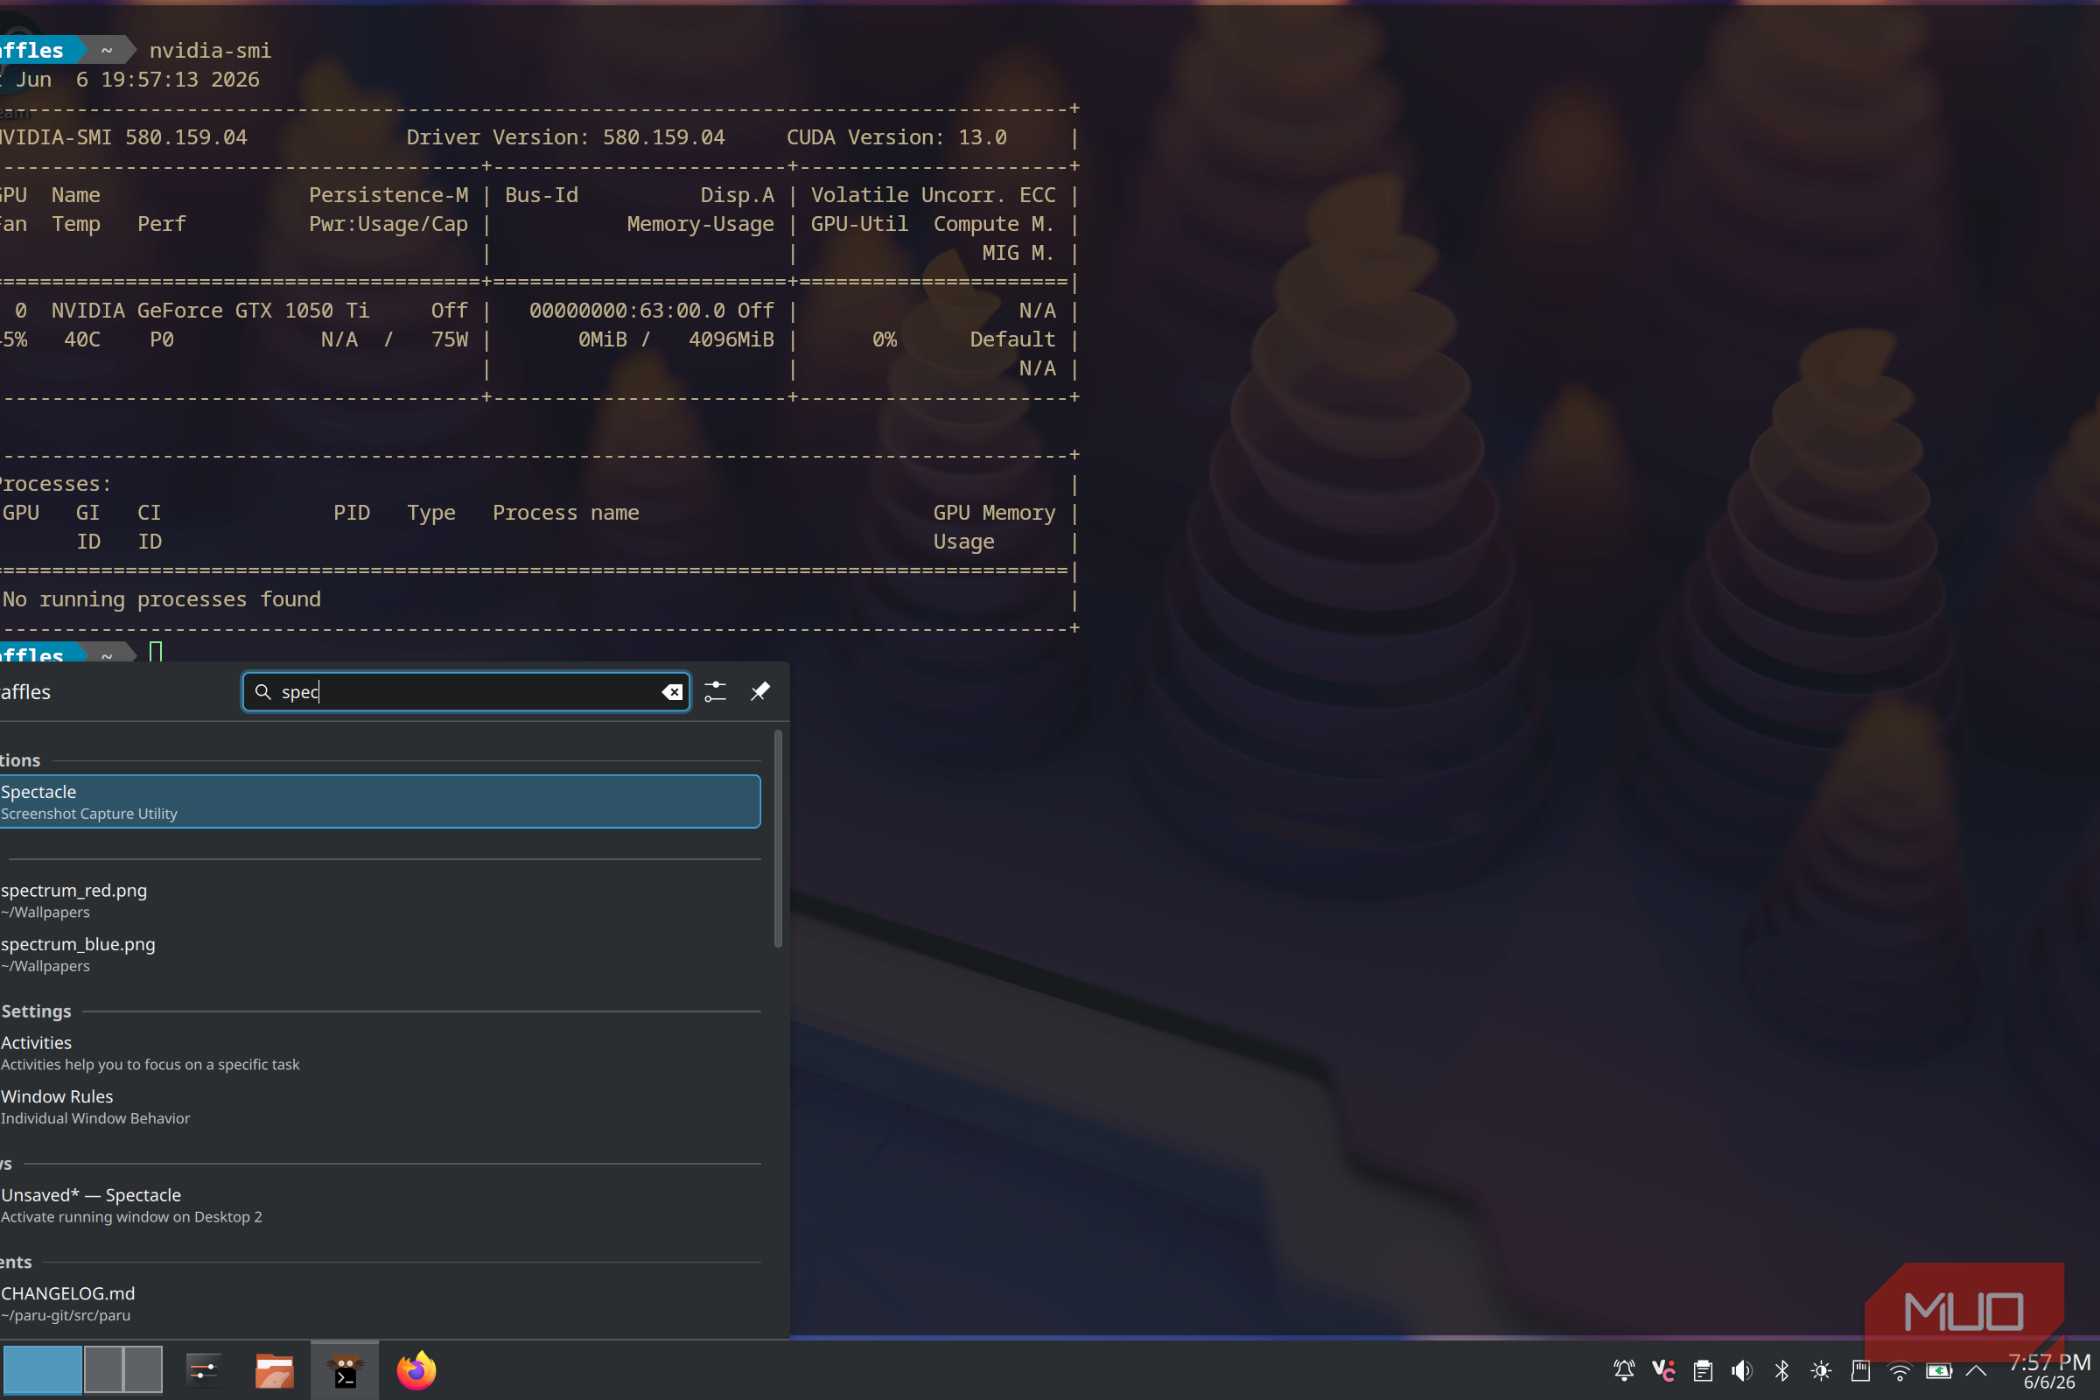Open the 7:57 PM clock calendar
Image resolution: width=2100 pixels, height=1400 pixels.
pyautogui.click(x=2049, y=1371)
